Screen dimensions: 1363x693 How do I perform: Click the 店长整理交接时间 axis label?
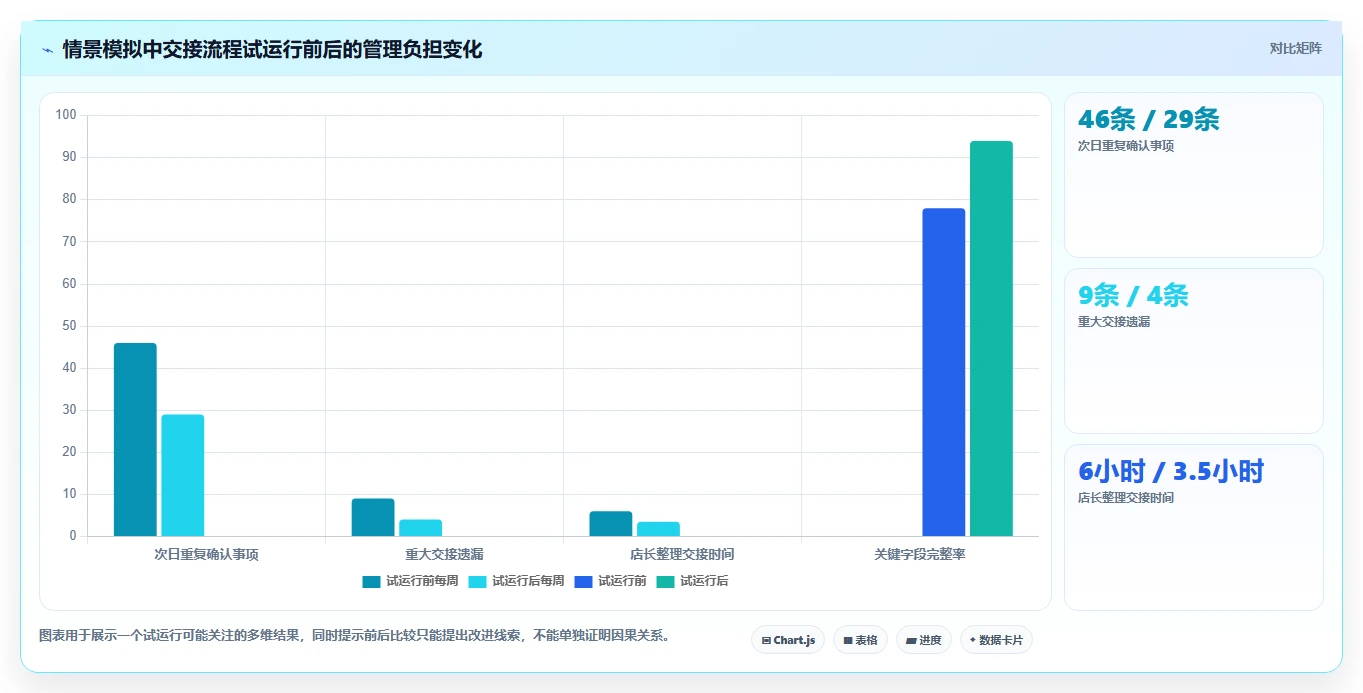(682, 554)
